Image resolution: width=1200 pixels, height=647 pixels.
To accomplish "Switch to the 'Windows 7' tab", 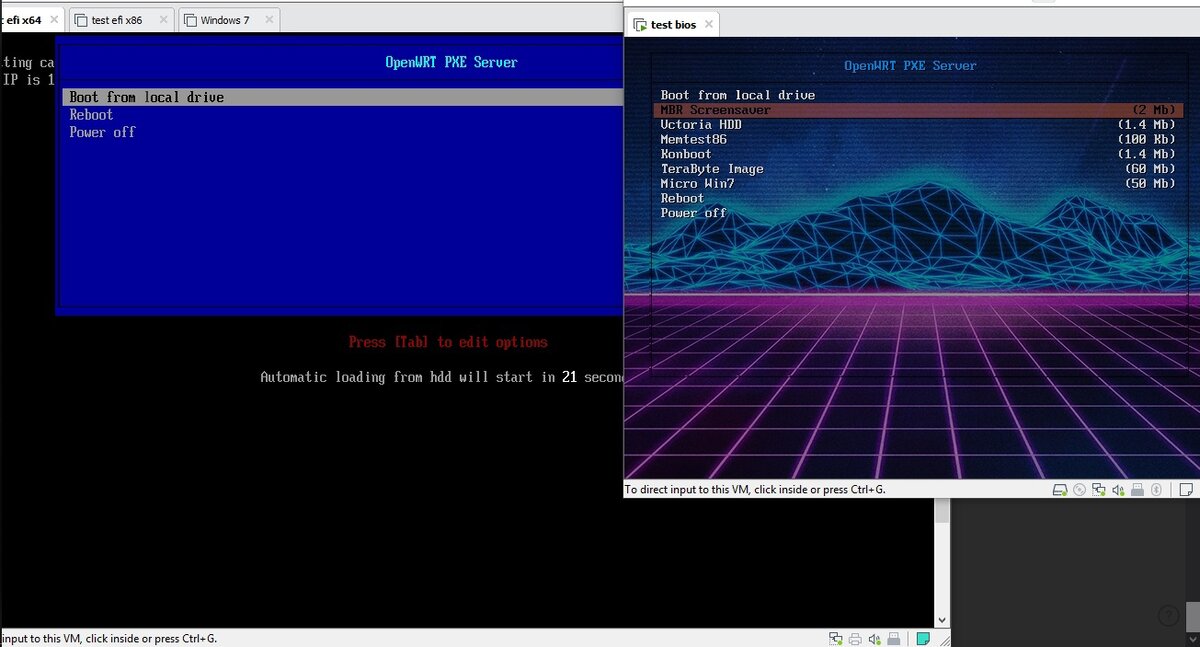I will pos(229,19).
